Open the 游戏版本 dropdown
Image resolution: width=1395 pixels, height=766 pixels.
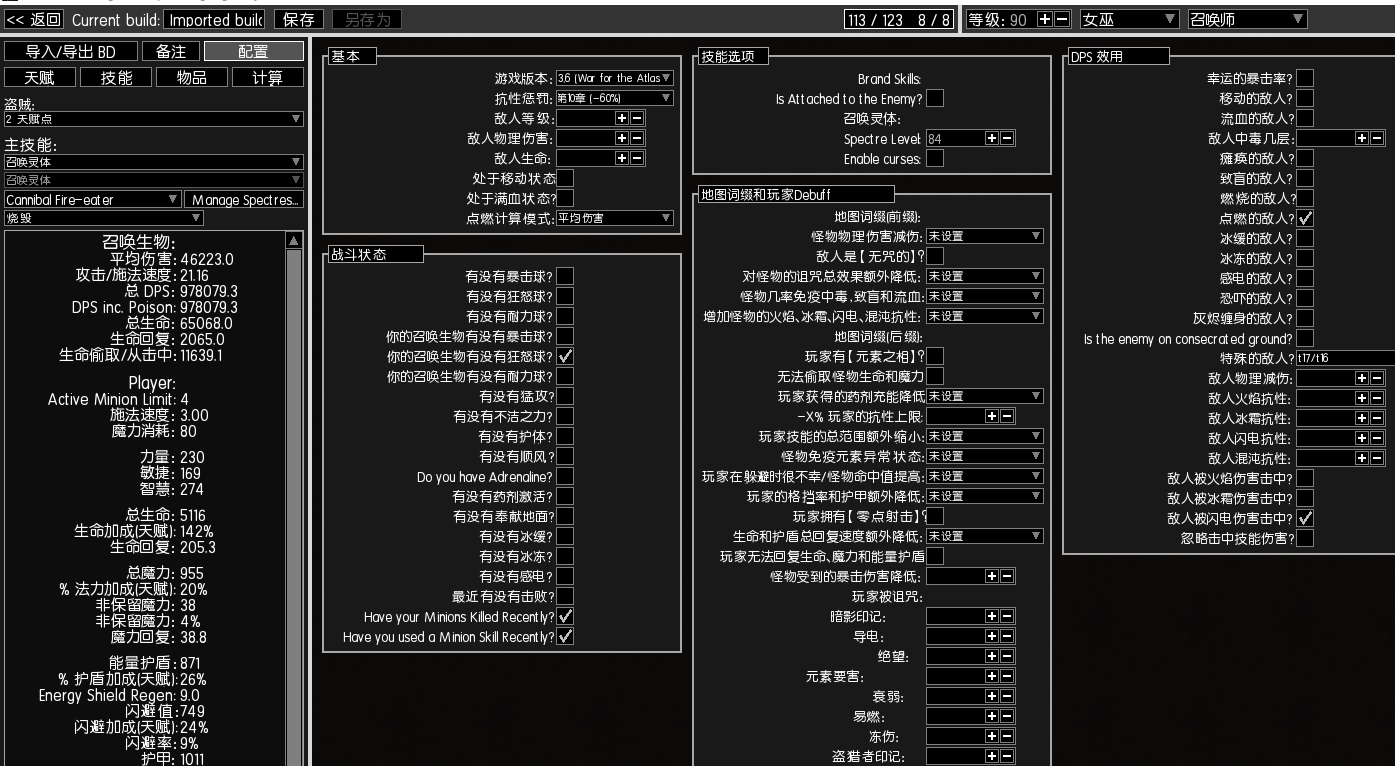[x=614, y=78]
